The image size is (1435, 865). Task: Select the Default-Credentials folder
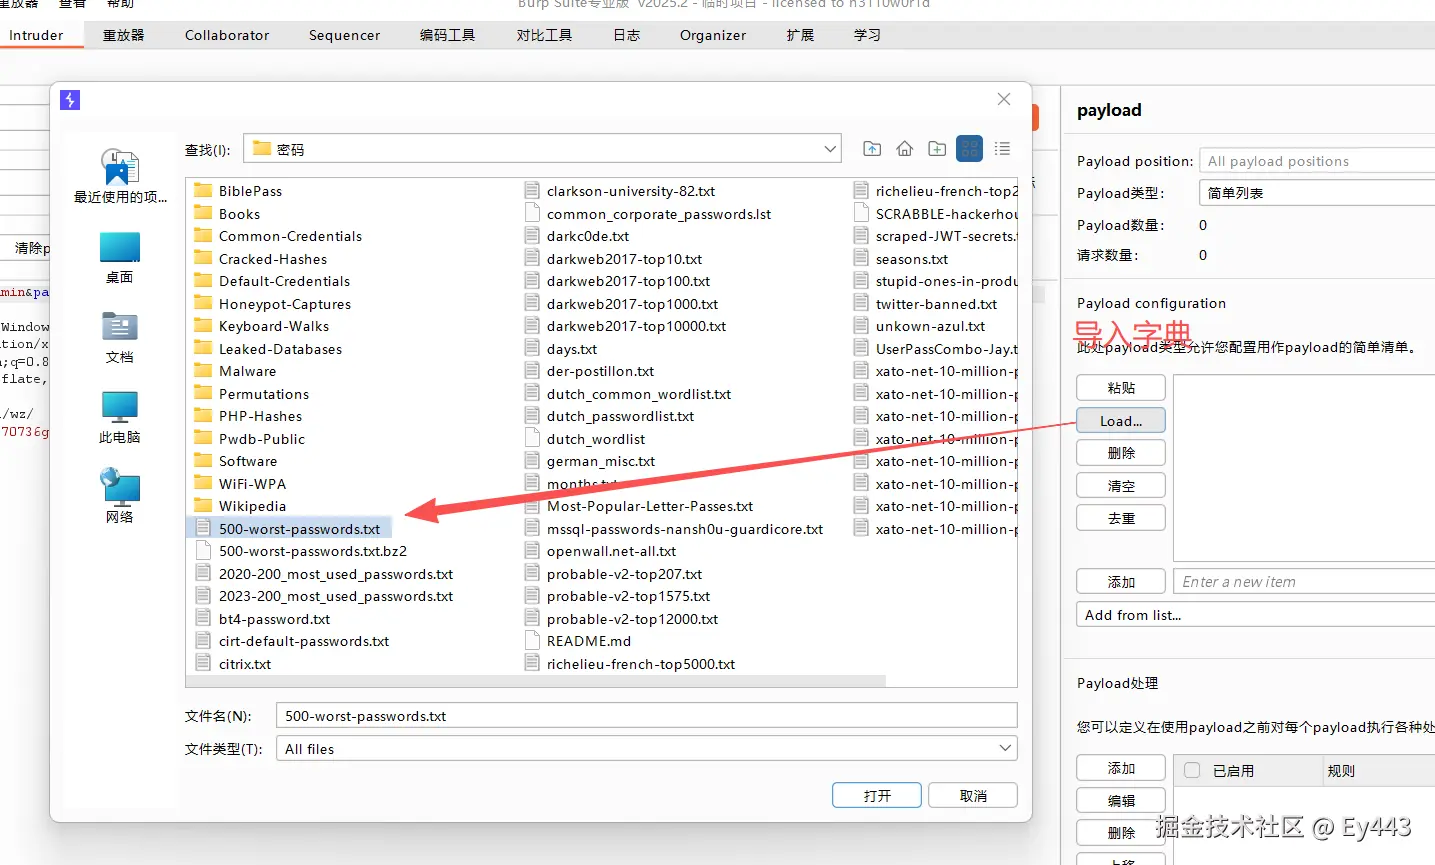coord(272,281)
